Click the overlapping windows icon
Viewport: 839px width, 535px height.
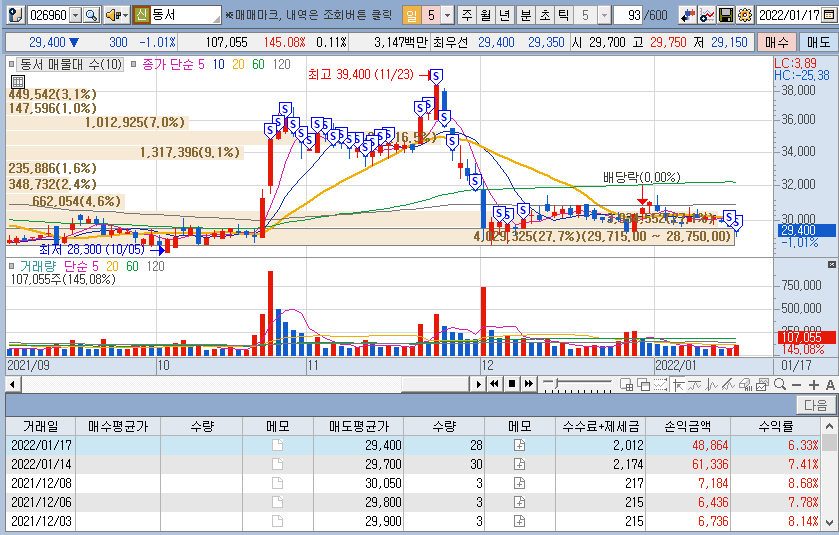coord(643,384)
